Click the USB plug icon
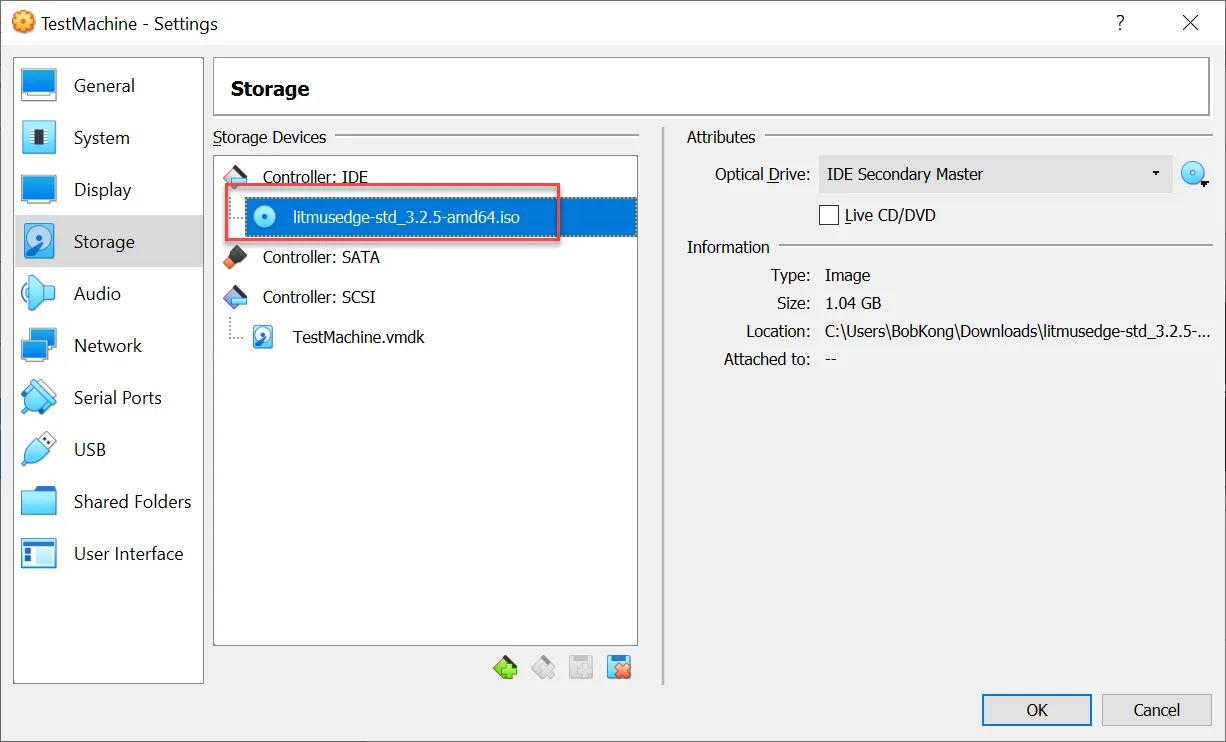 39,450
